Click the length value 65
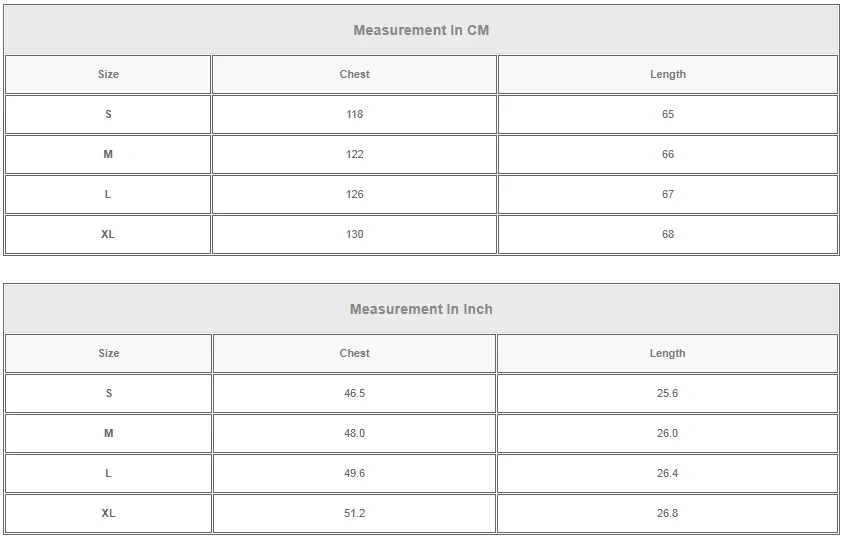Screen dimensions: 842x542 pos(667,114)
